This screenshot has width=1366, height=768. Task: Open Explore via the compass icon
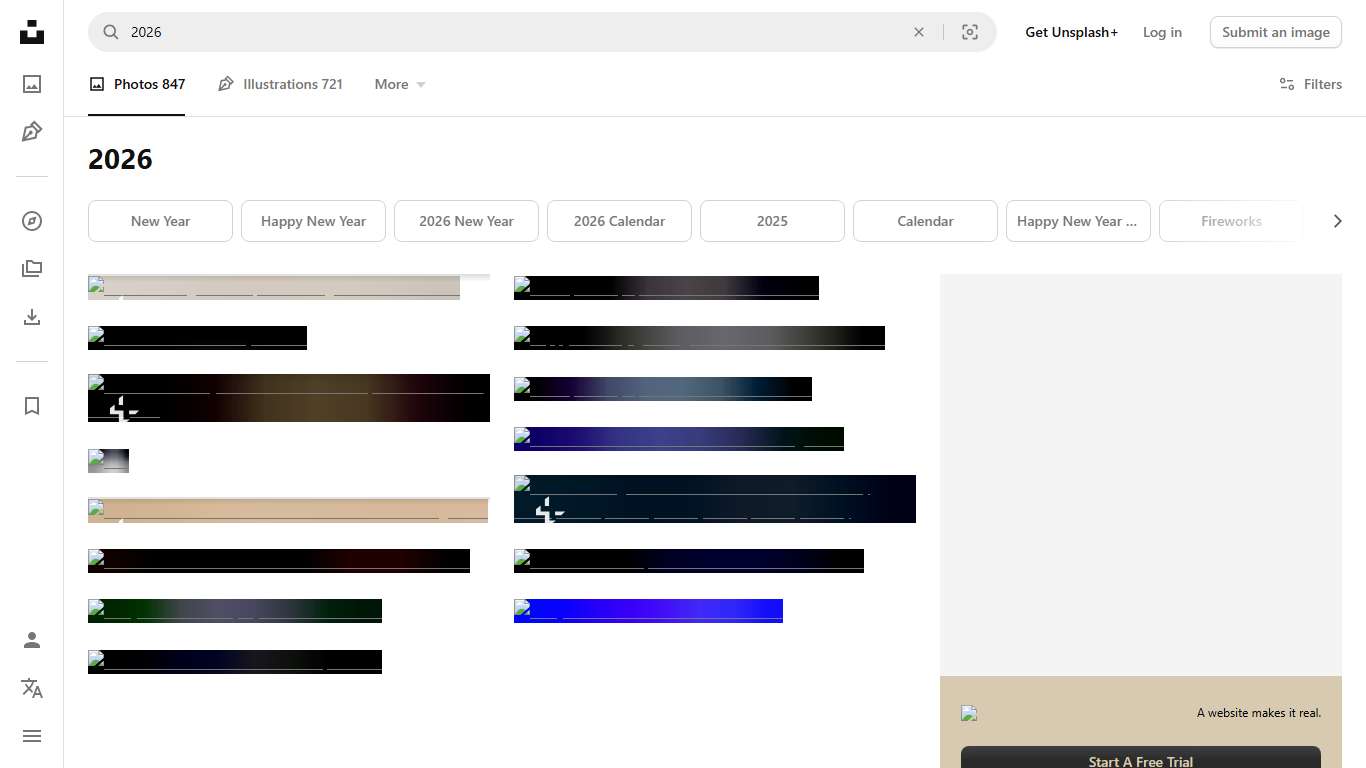(x=32, y=221)
